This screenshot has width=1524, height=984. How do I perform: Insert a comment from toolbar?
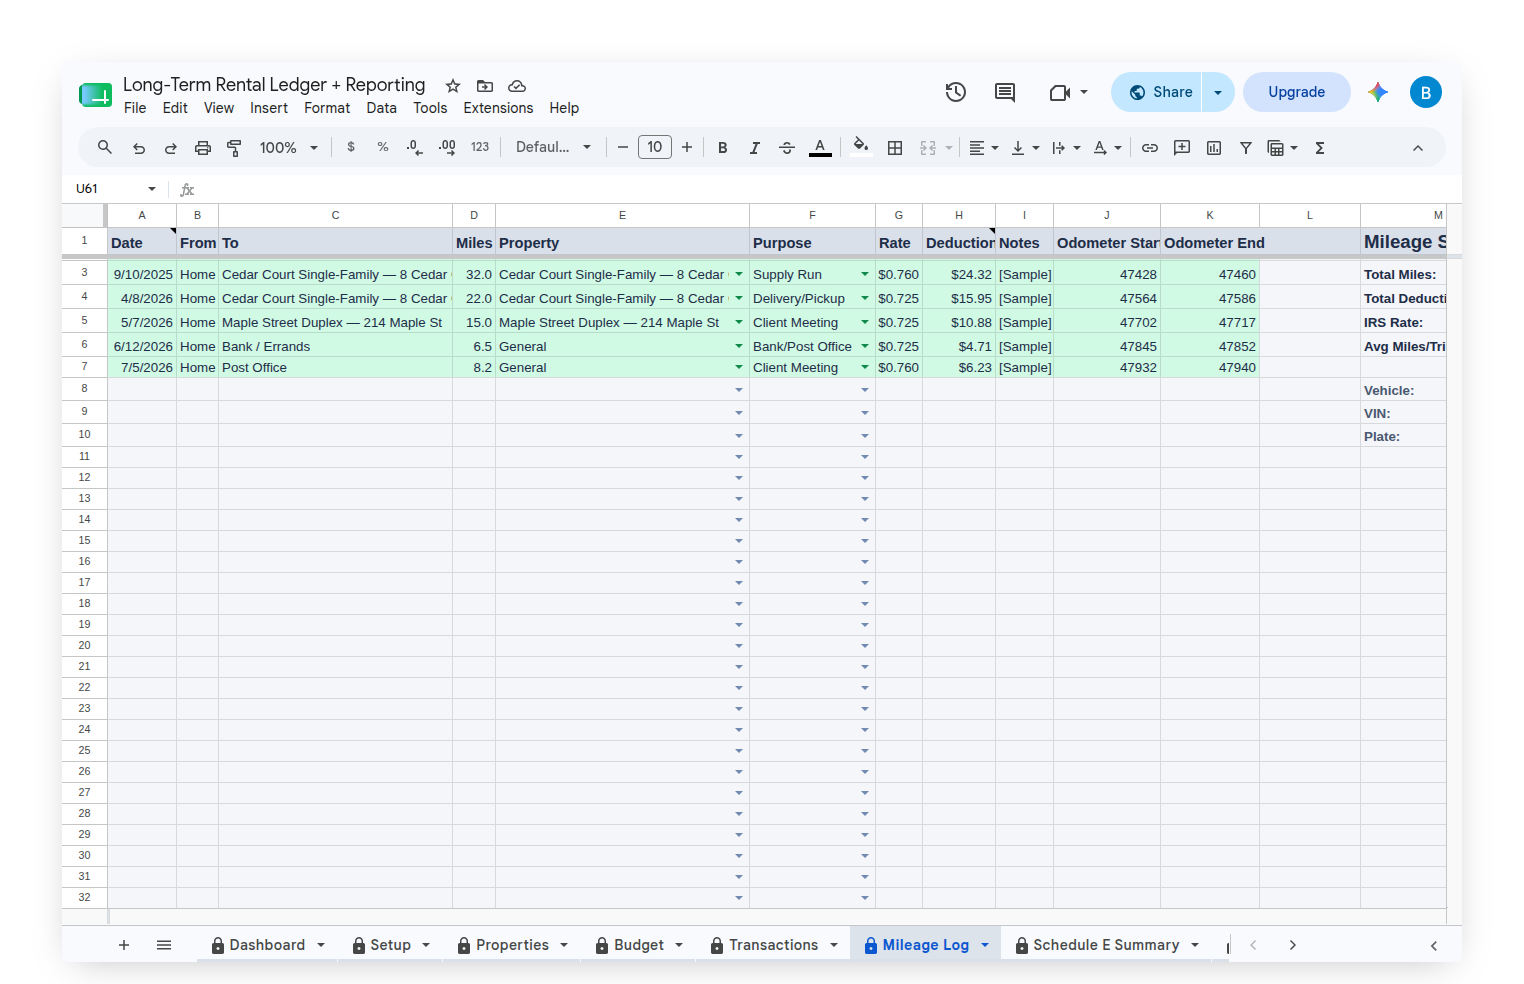pyautogui.click(x=1182, y=148)
